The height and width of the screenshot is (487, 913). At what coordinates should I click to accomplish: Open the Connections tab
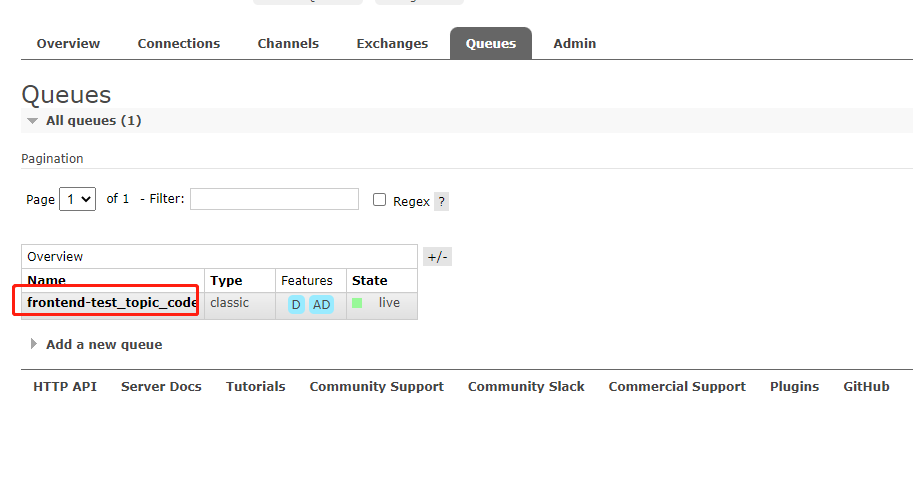(x=179, y=44)
